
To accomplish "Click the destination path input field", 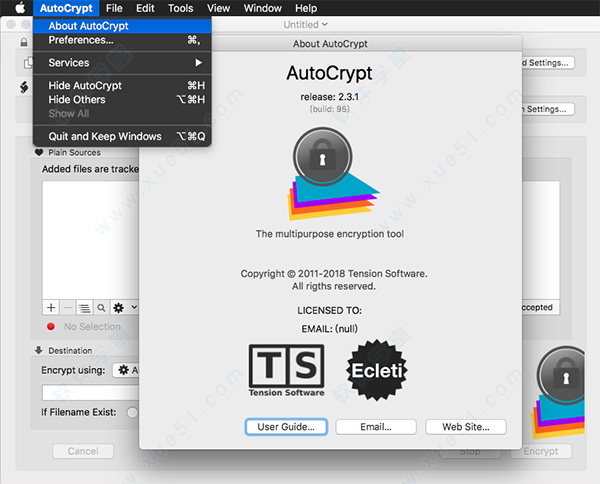I will [91, 393].
